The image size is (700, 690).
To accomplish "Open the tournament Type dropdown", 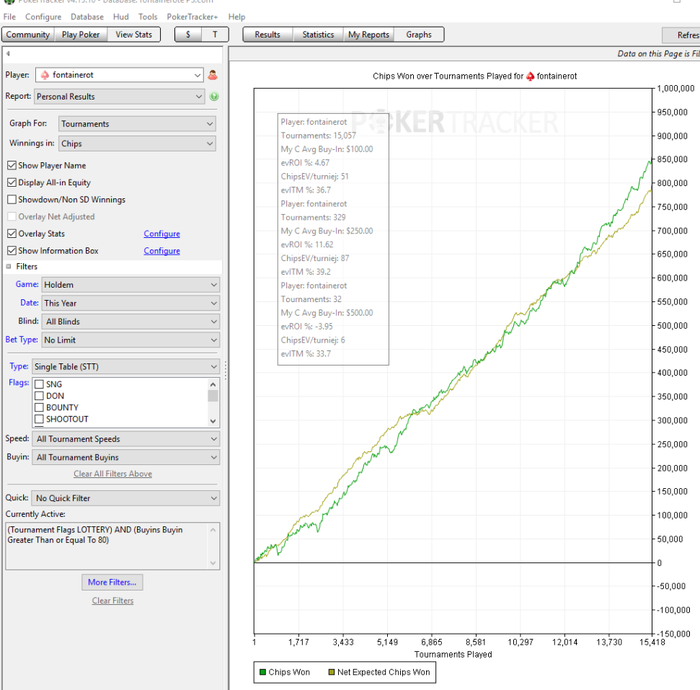I will click(x=126, y=366).
